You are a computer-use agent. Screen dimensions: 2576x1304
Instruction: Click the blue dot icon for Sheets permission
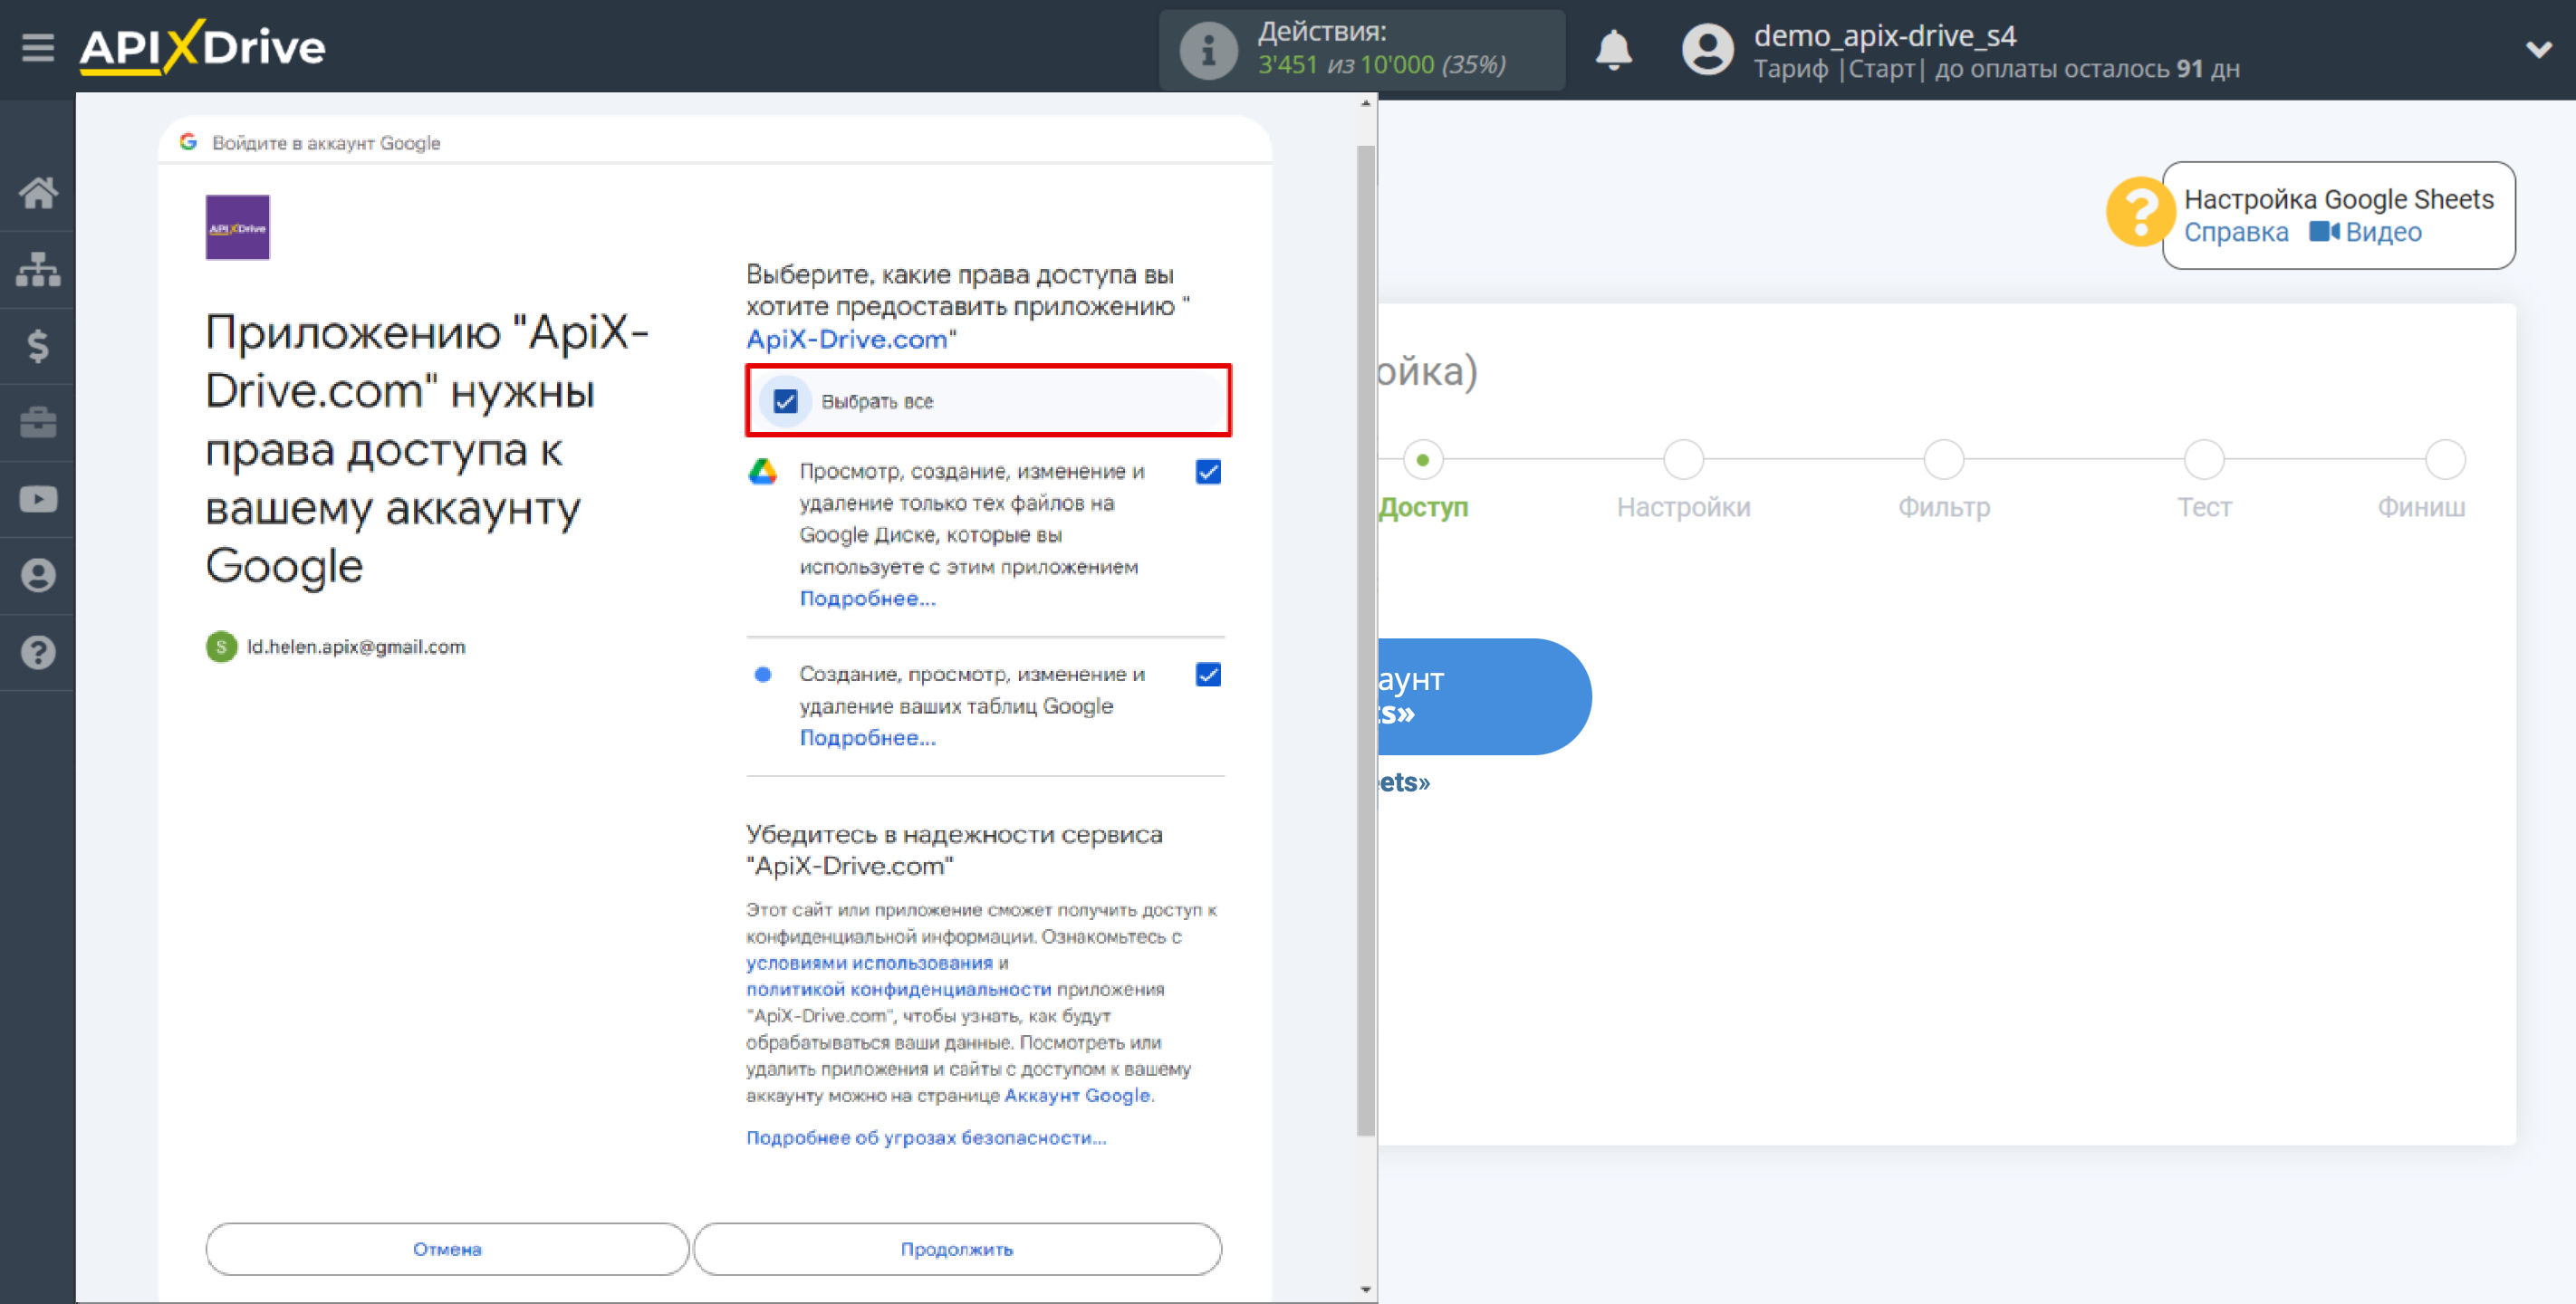click(x=762, y=675)
